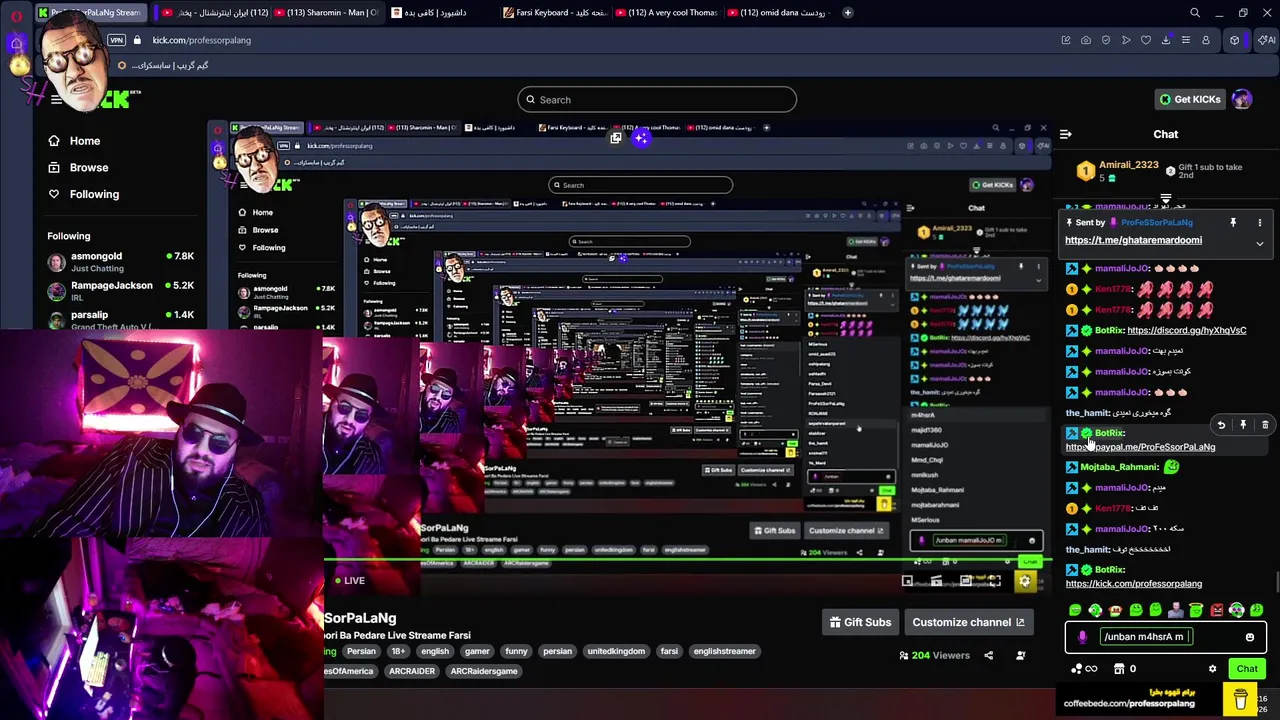Go to Home in the sidebar
The width and height of the screenshot is (1280, 720).
pos(84,141)
